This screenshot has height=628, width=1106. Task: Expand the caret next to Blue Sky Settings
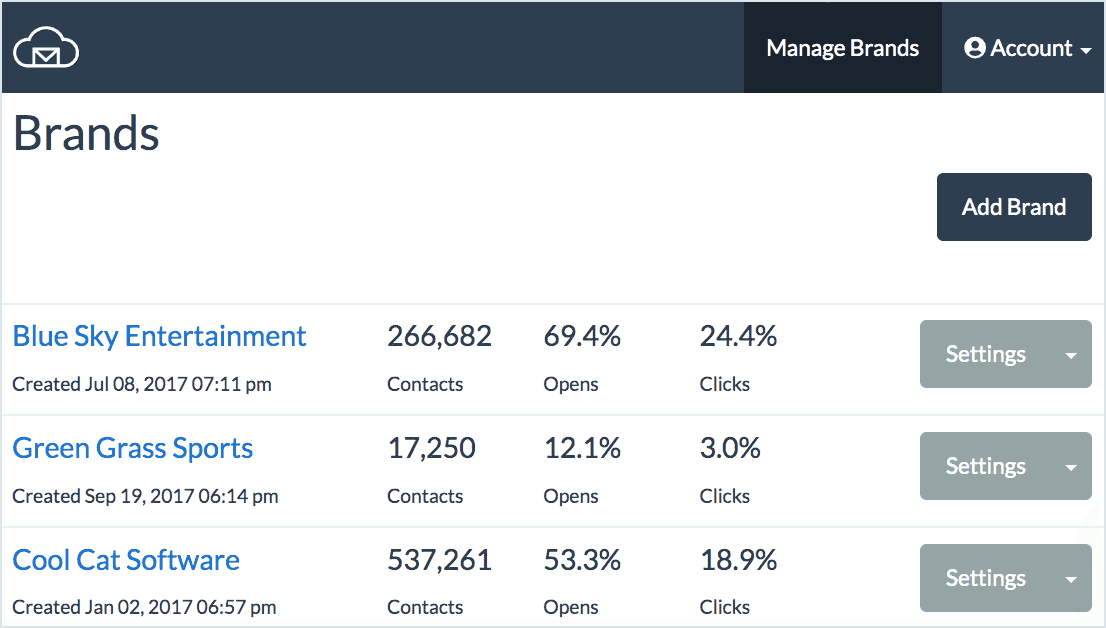tap(1071, 355)
